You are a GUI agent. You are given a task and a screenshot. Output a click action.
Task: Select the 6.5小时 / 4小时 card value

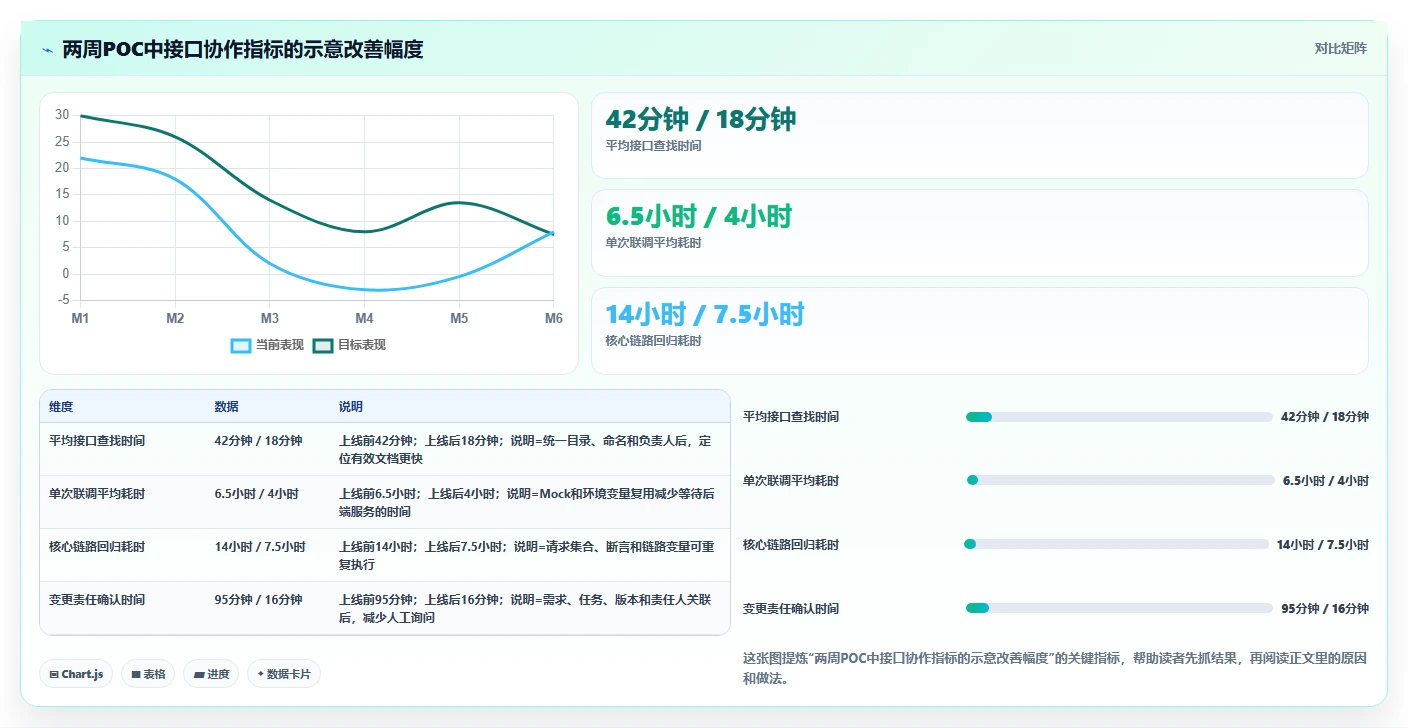tap(699, 216)
